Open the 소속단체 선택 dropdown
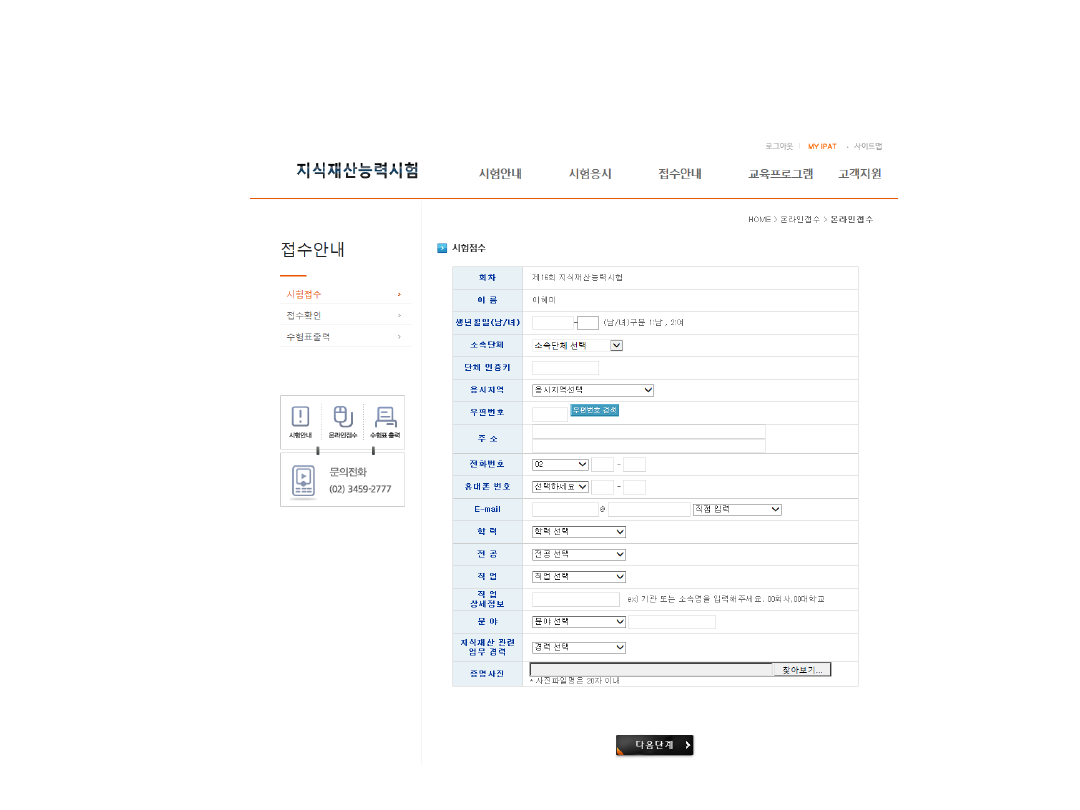The image size is (1080, 810). [577, 345]
